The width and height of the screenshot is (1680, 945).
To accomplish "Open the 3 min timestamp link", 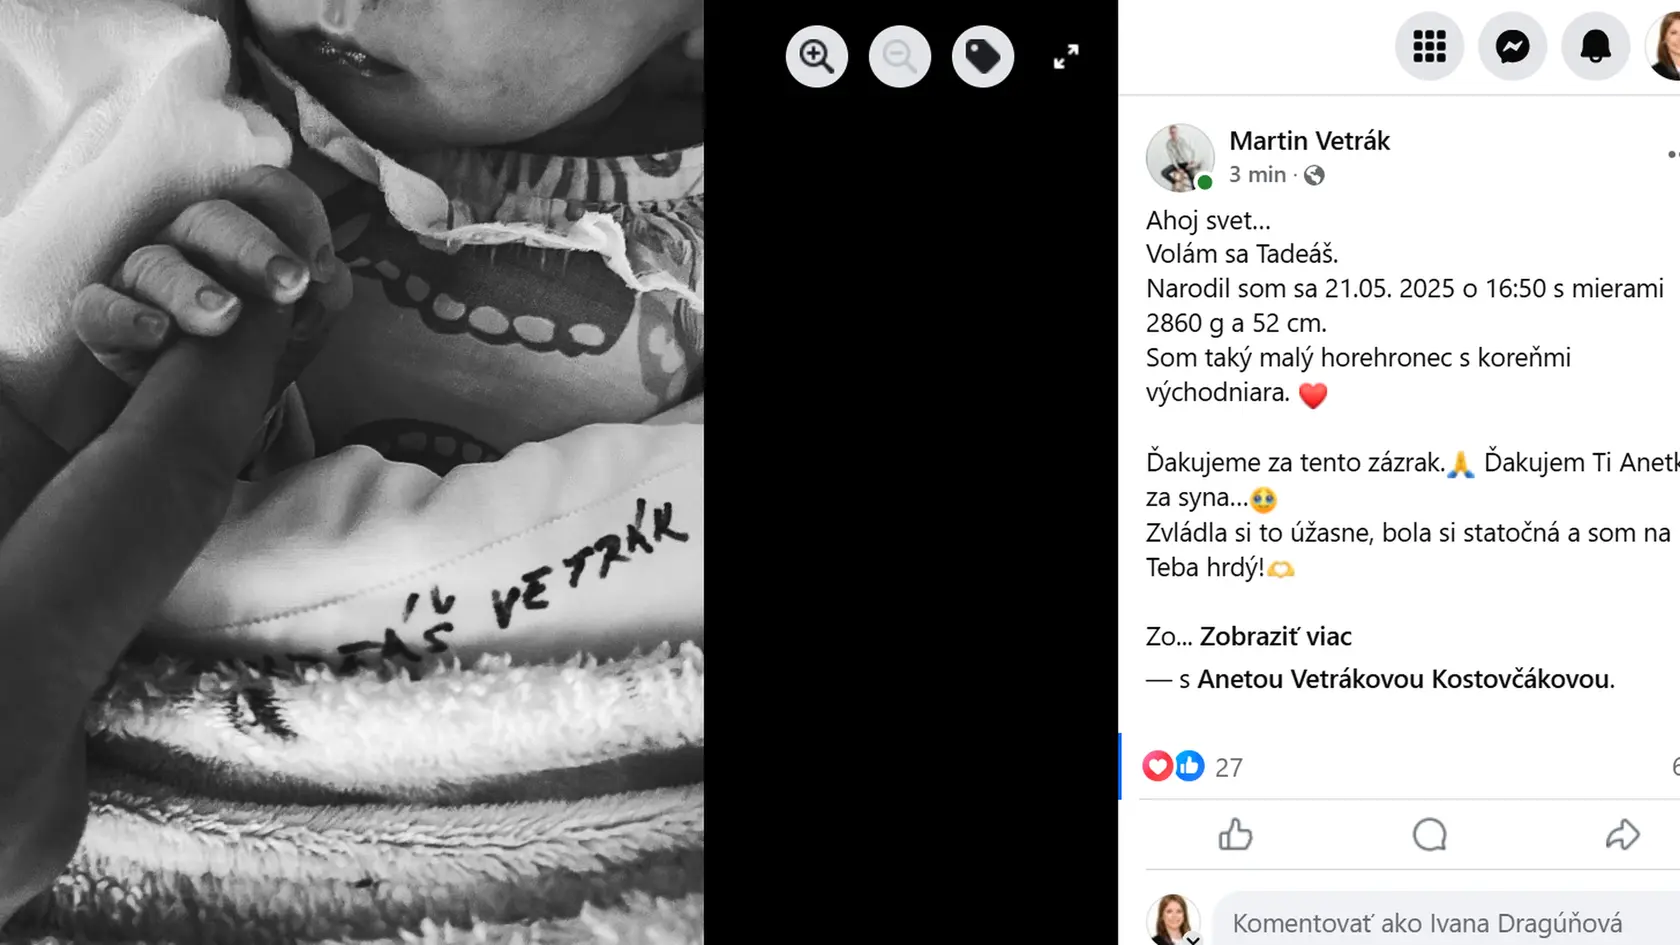I will [x=1257, y=175].
